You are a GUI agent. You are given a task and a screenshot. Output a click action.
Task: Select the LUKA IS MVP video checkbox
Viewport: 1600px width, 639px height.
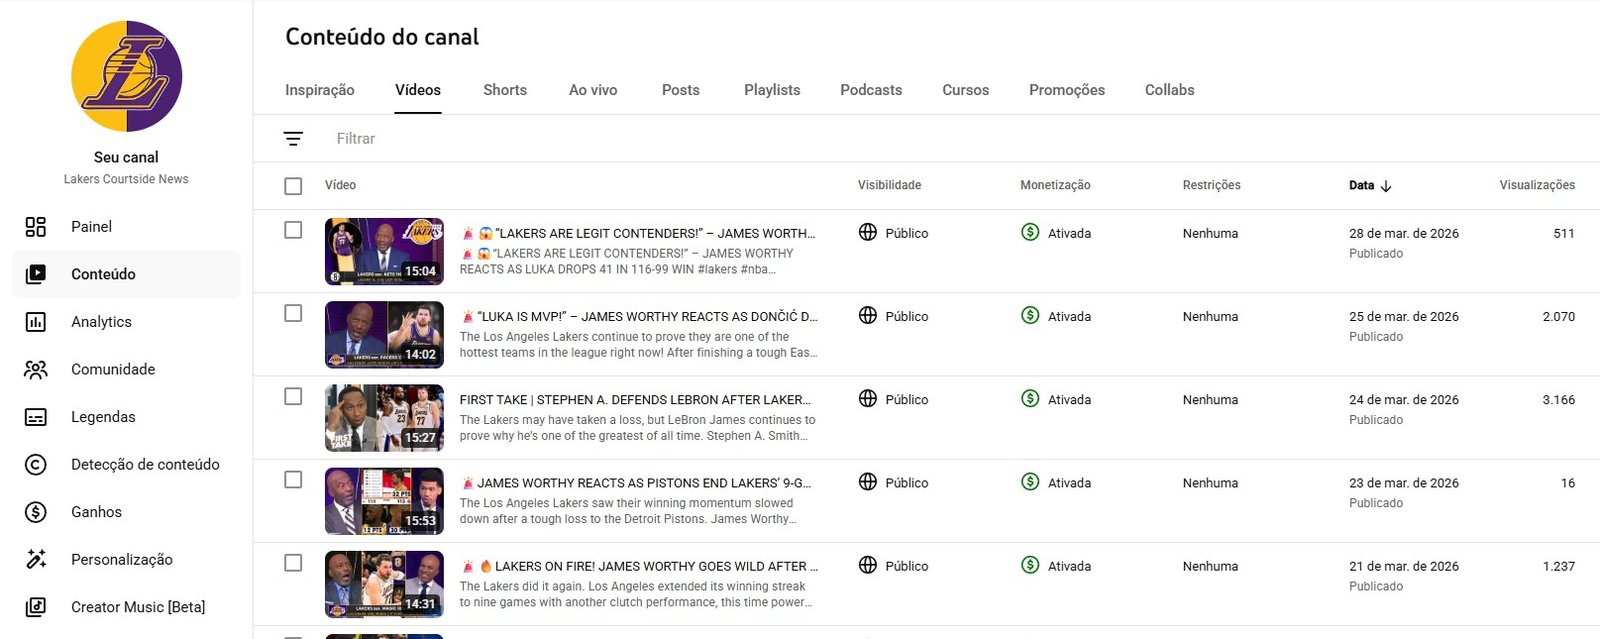click(x=293, y=313)
